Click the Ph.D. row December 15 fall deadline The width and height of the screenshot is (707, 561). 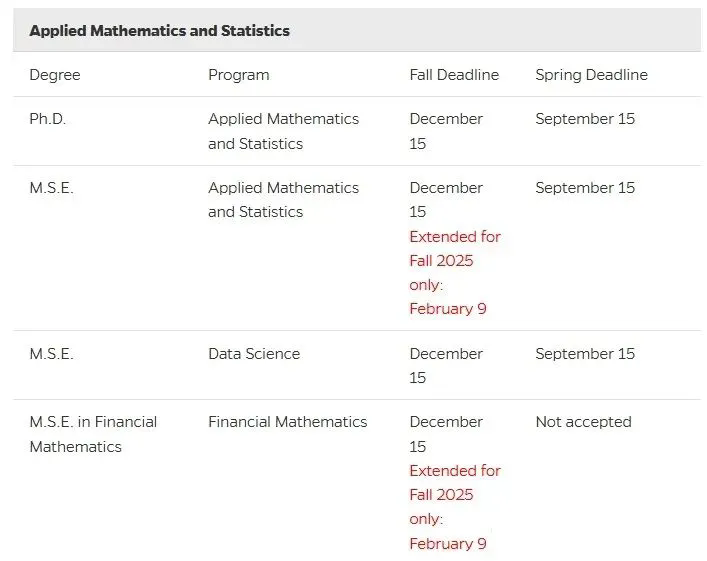[446, 131]
